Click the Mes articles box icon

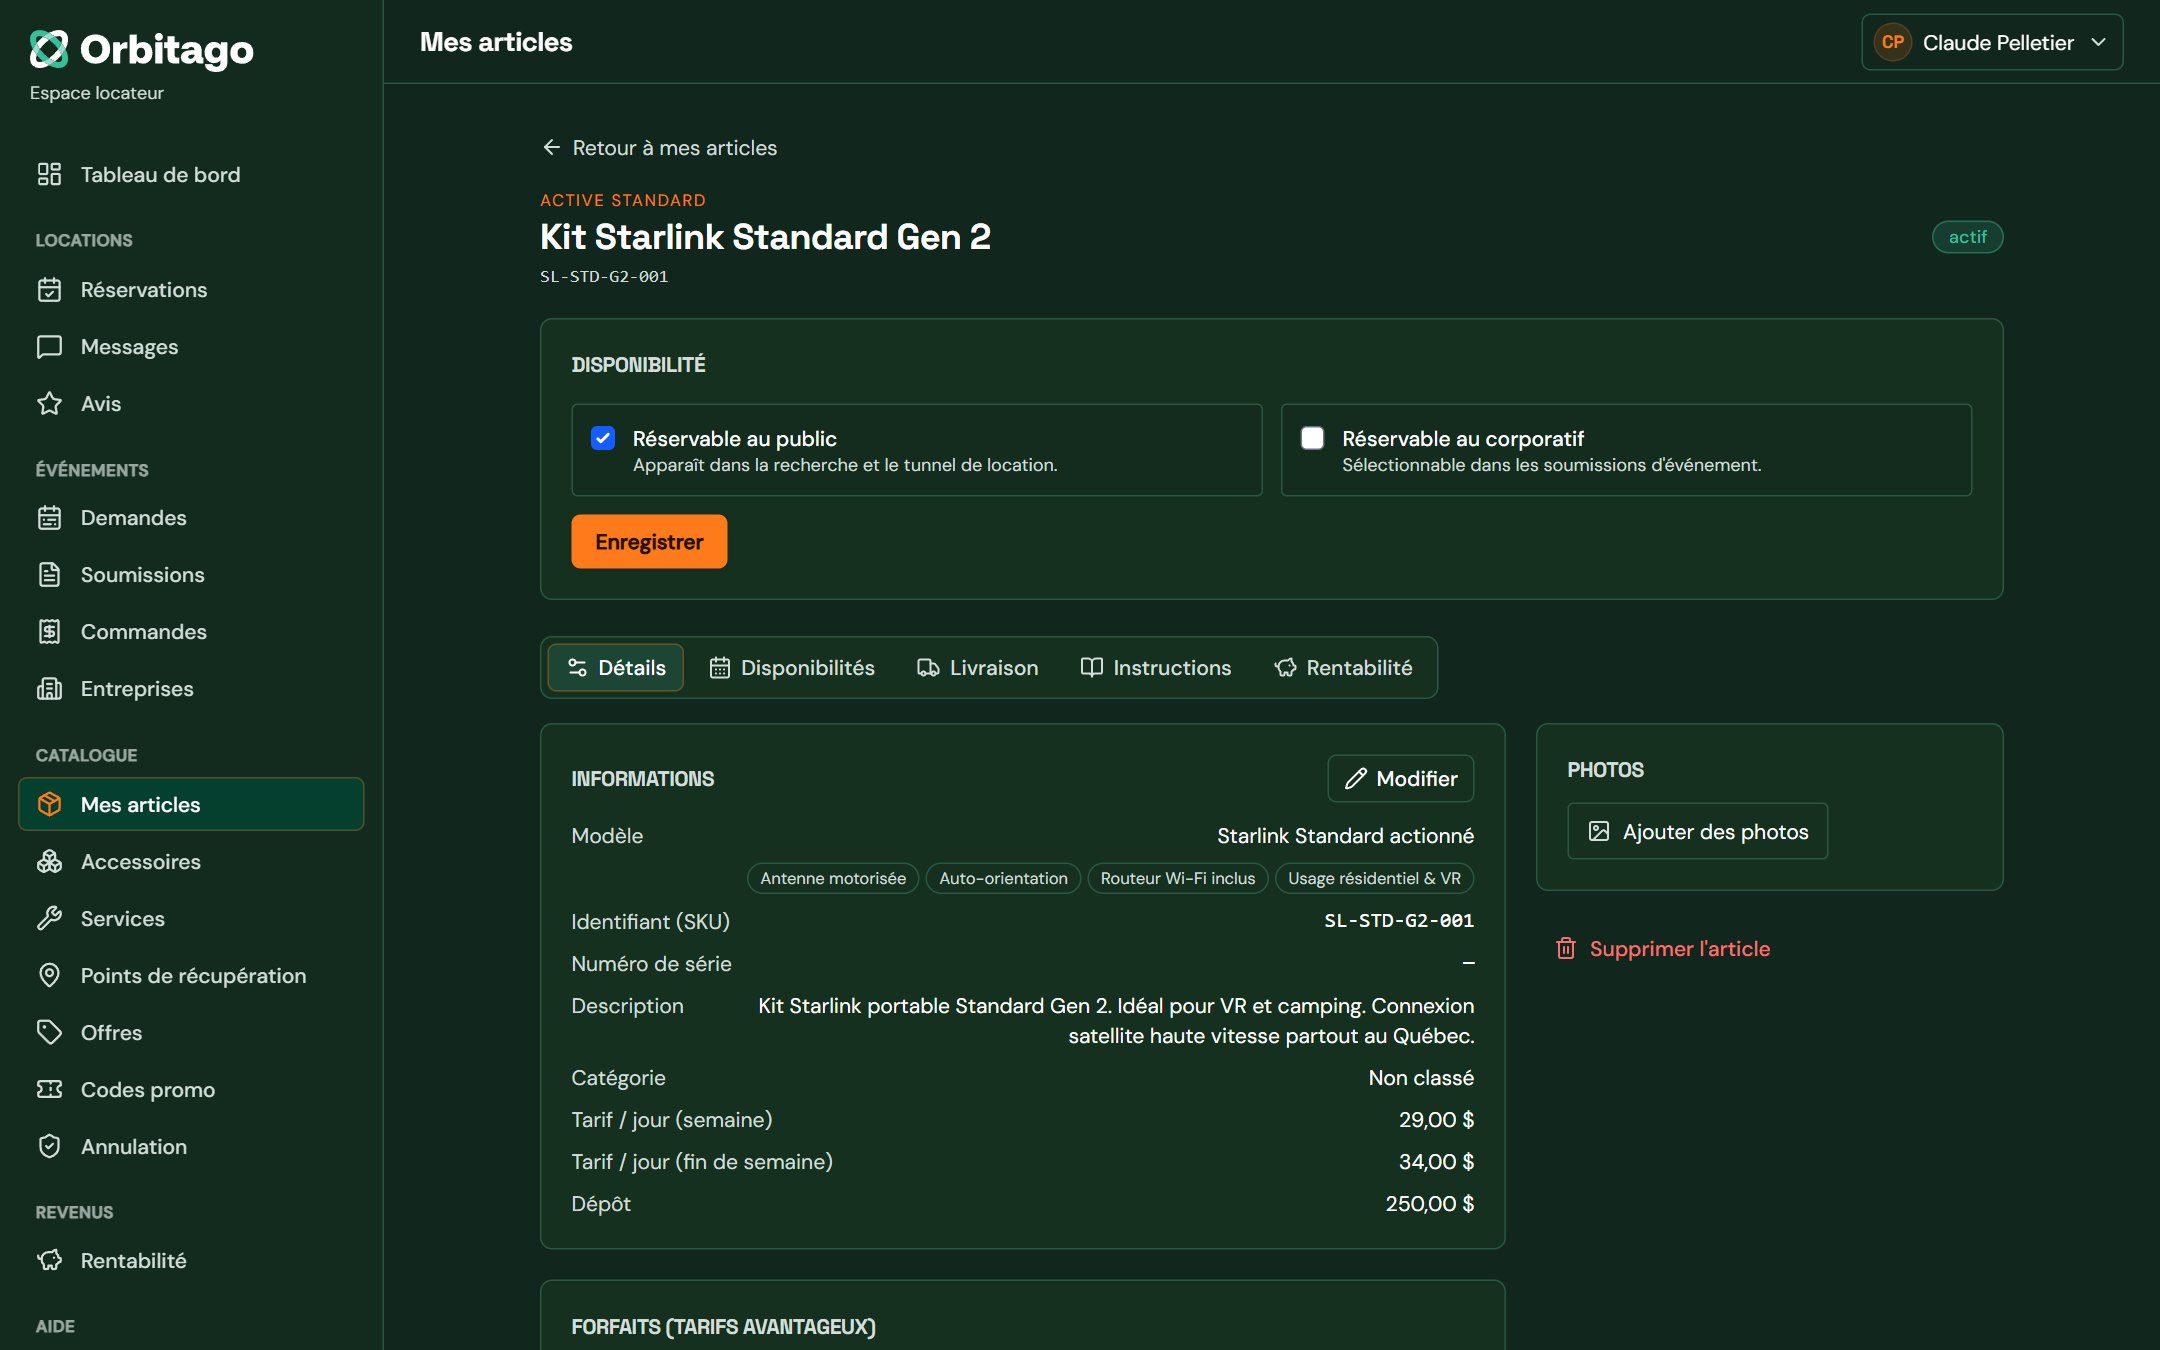tap(49, 805)
